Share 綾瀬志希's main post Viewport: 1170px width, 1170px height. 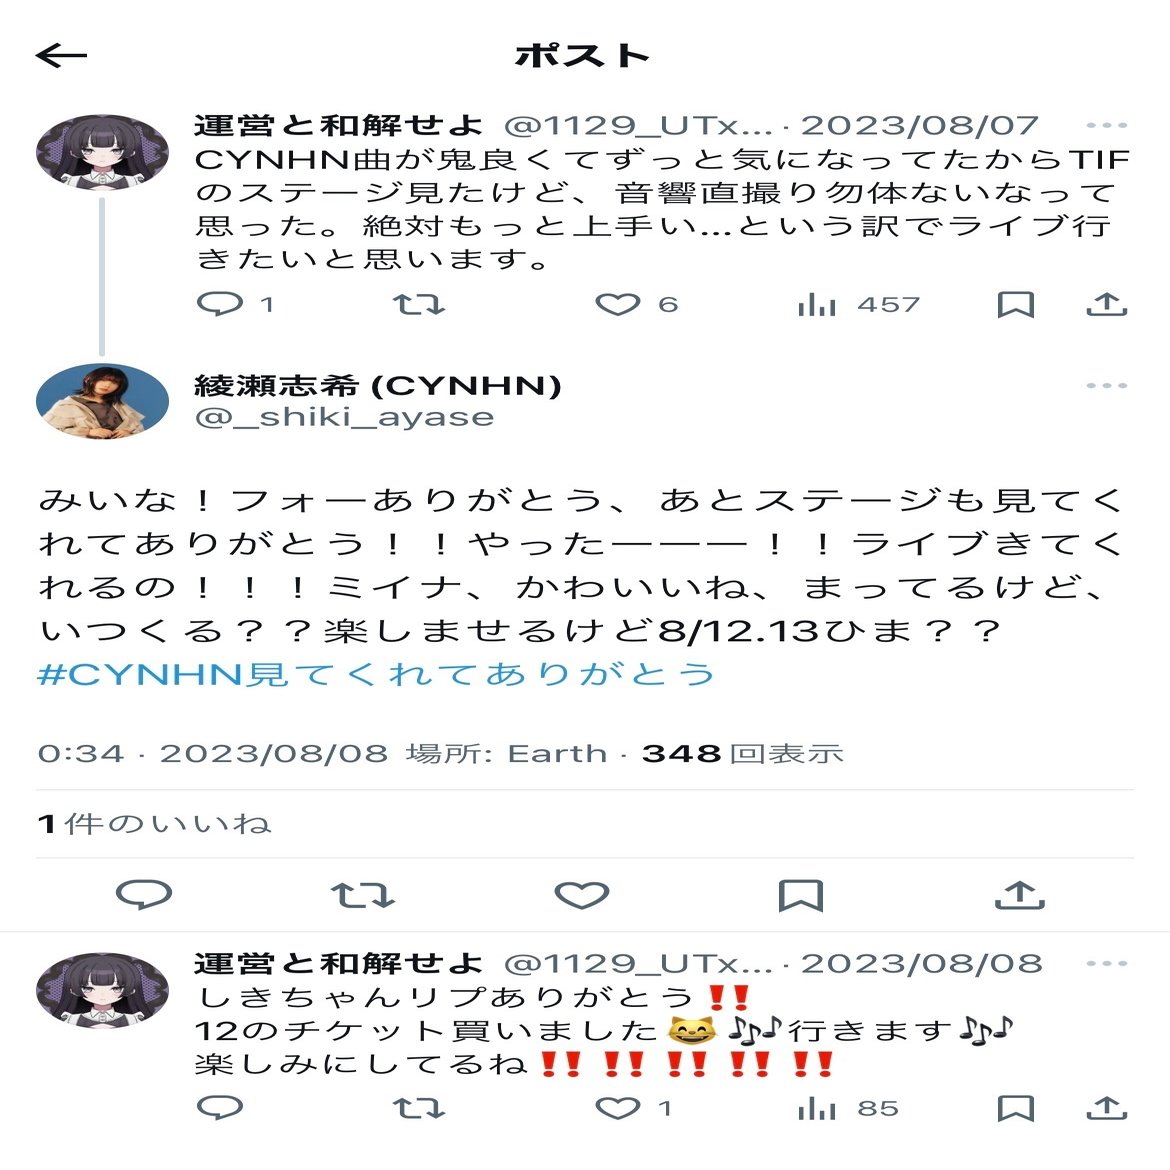pyautogui.click(x=1020, y=895)
